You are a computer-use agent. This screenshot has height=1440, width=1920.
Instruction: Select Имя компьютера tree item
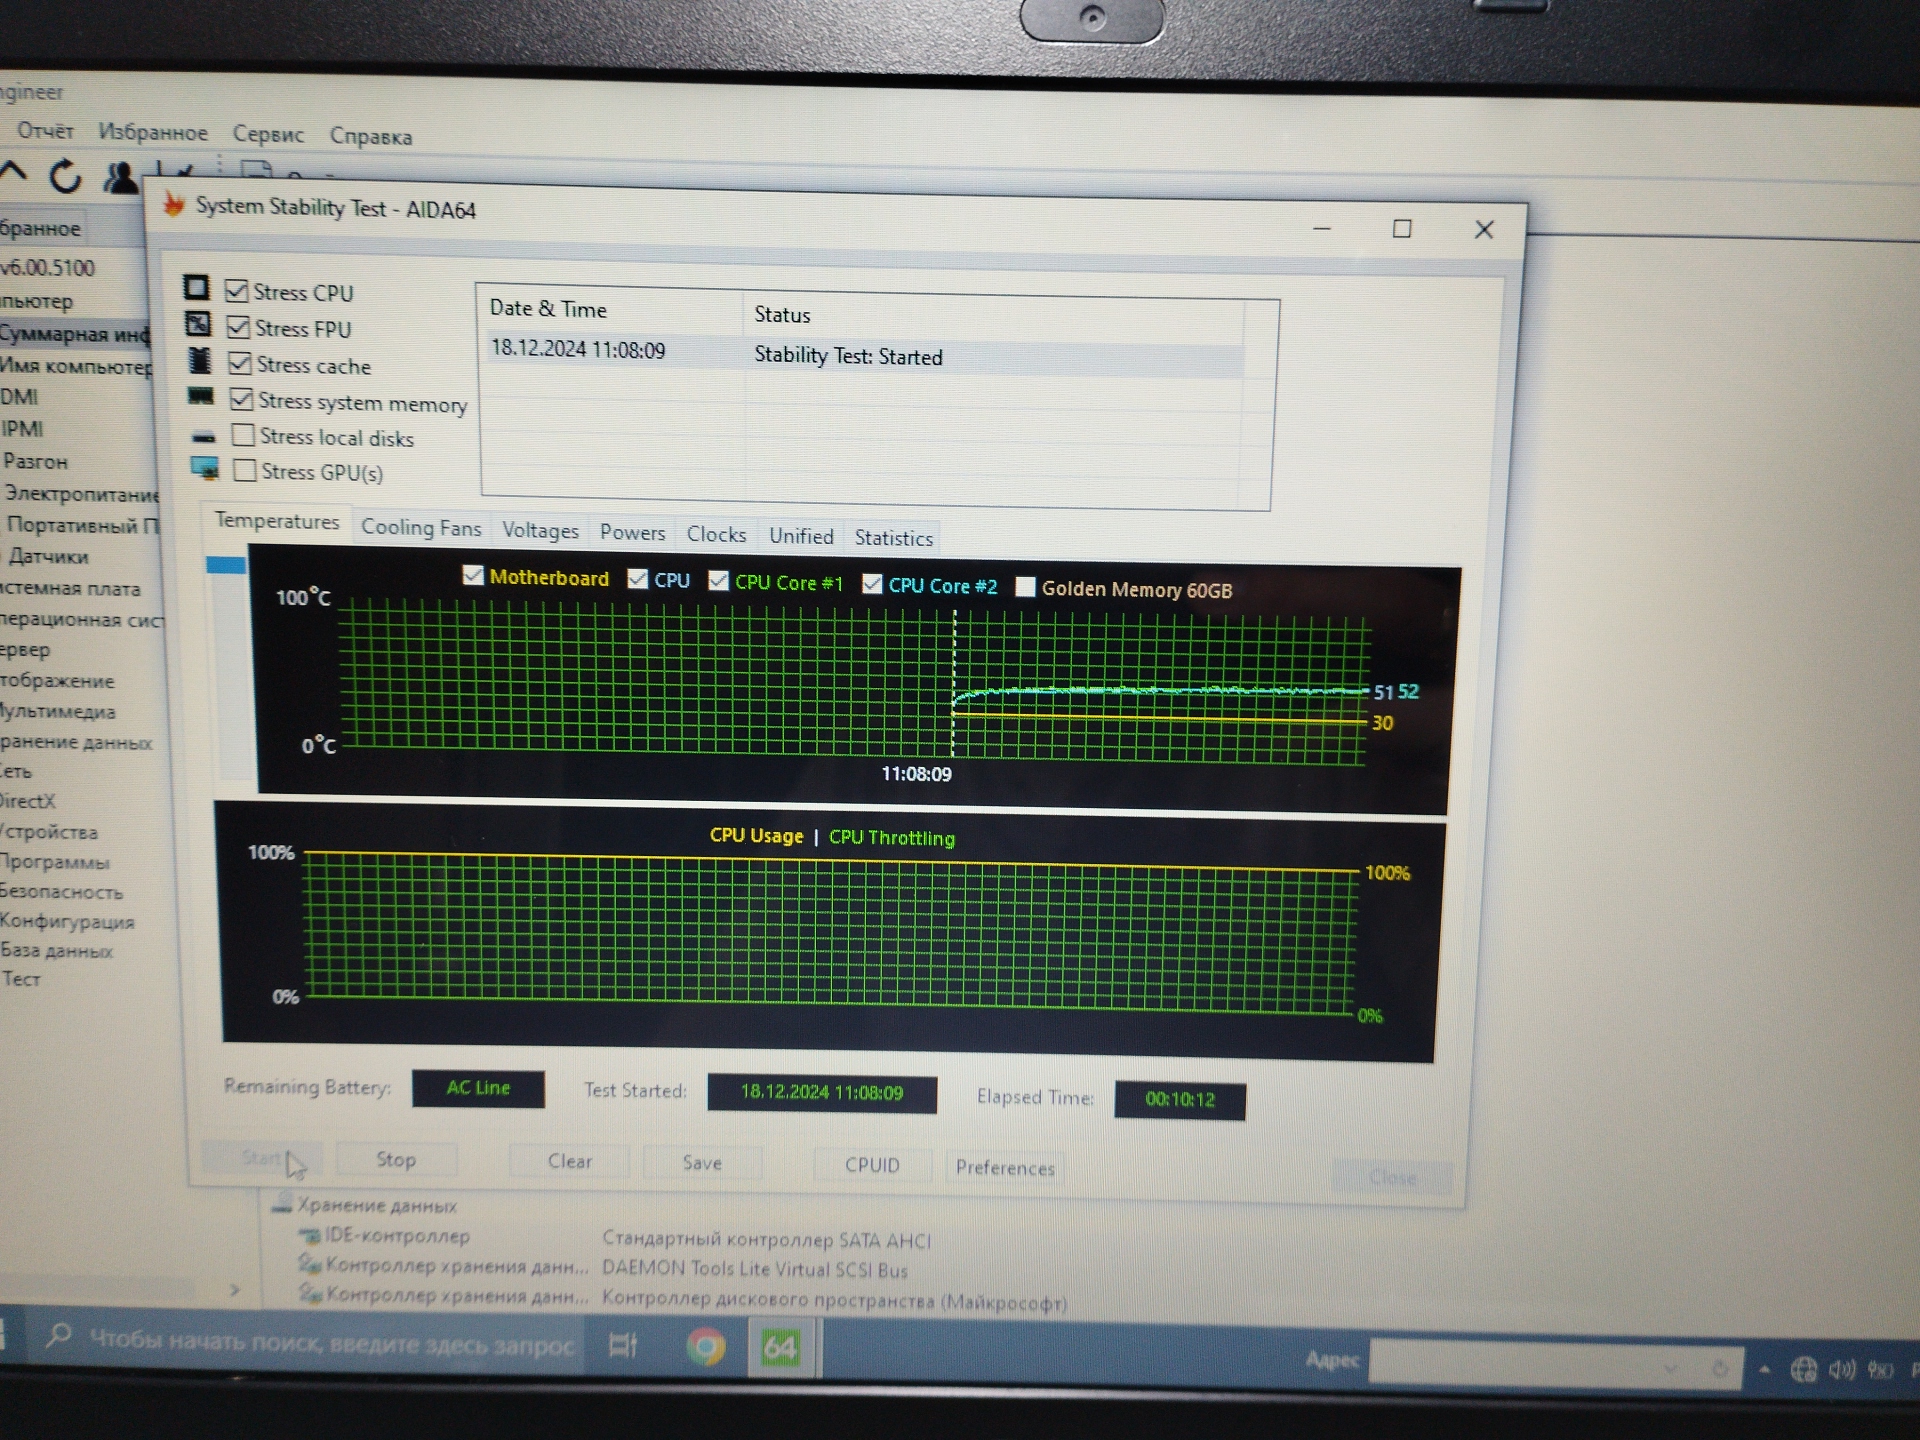click(x=76, y=366)
